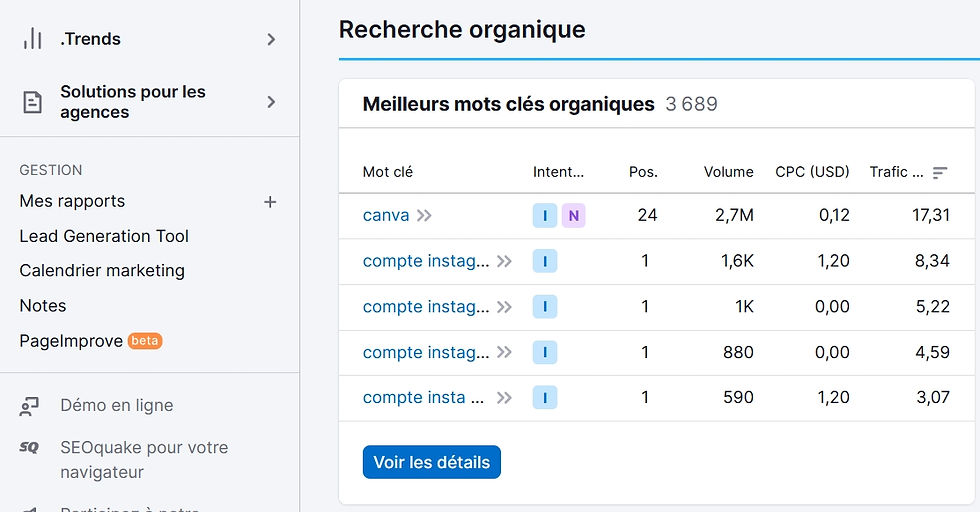Click the Voir les détails button
980x512 pixels.
tap(431, 462)
